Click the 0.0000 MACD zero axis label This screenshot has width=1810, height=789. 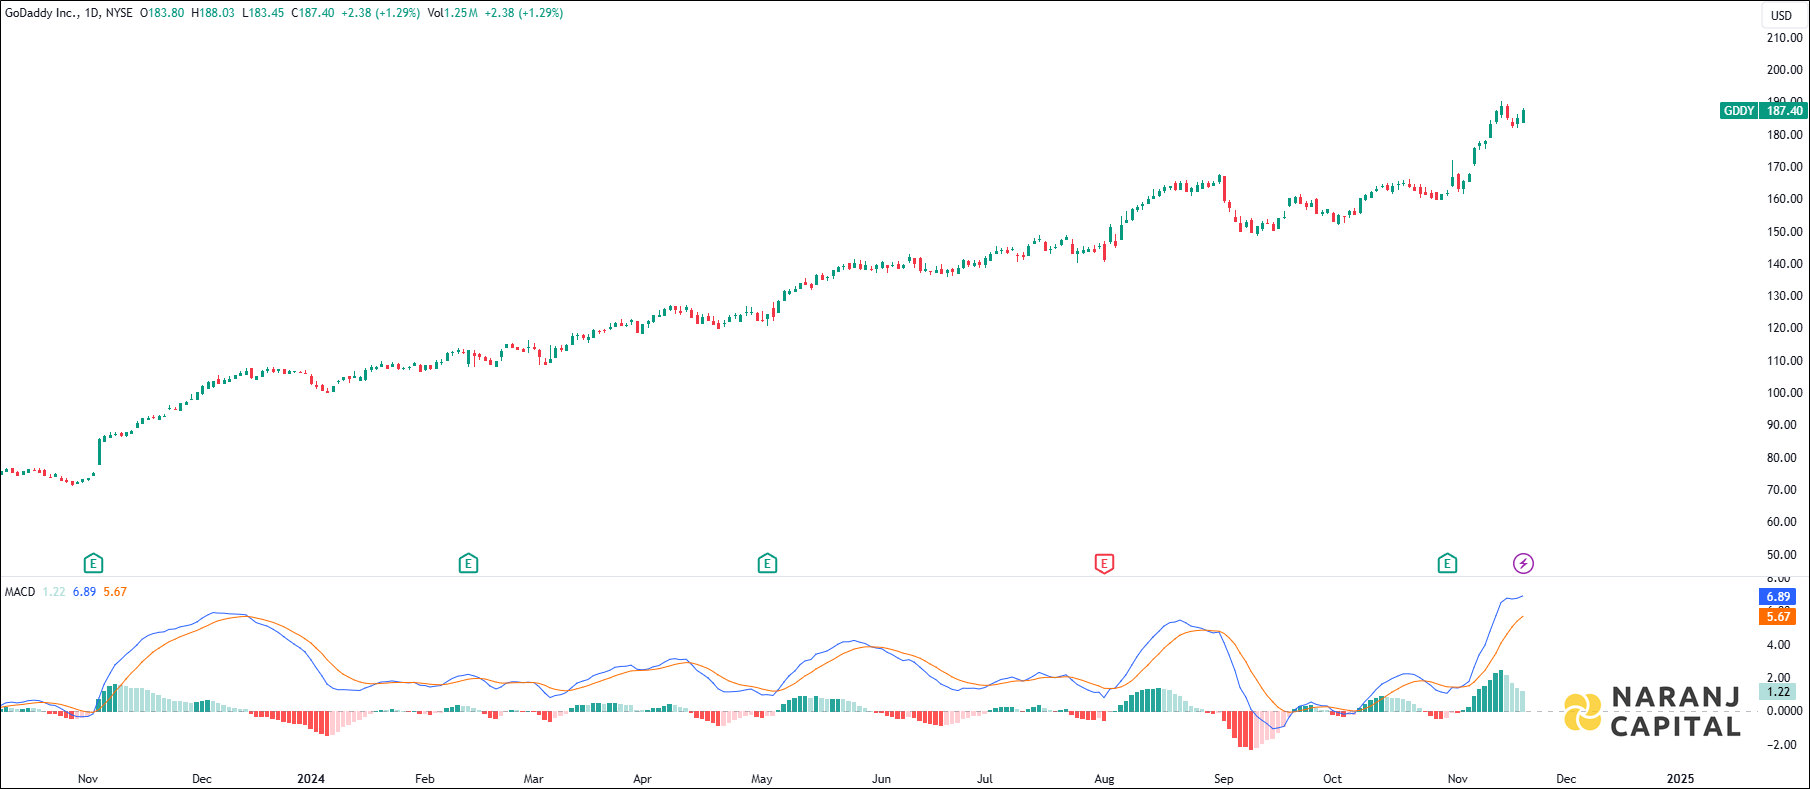coord(1784,711)
